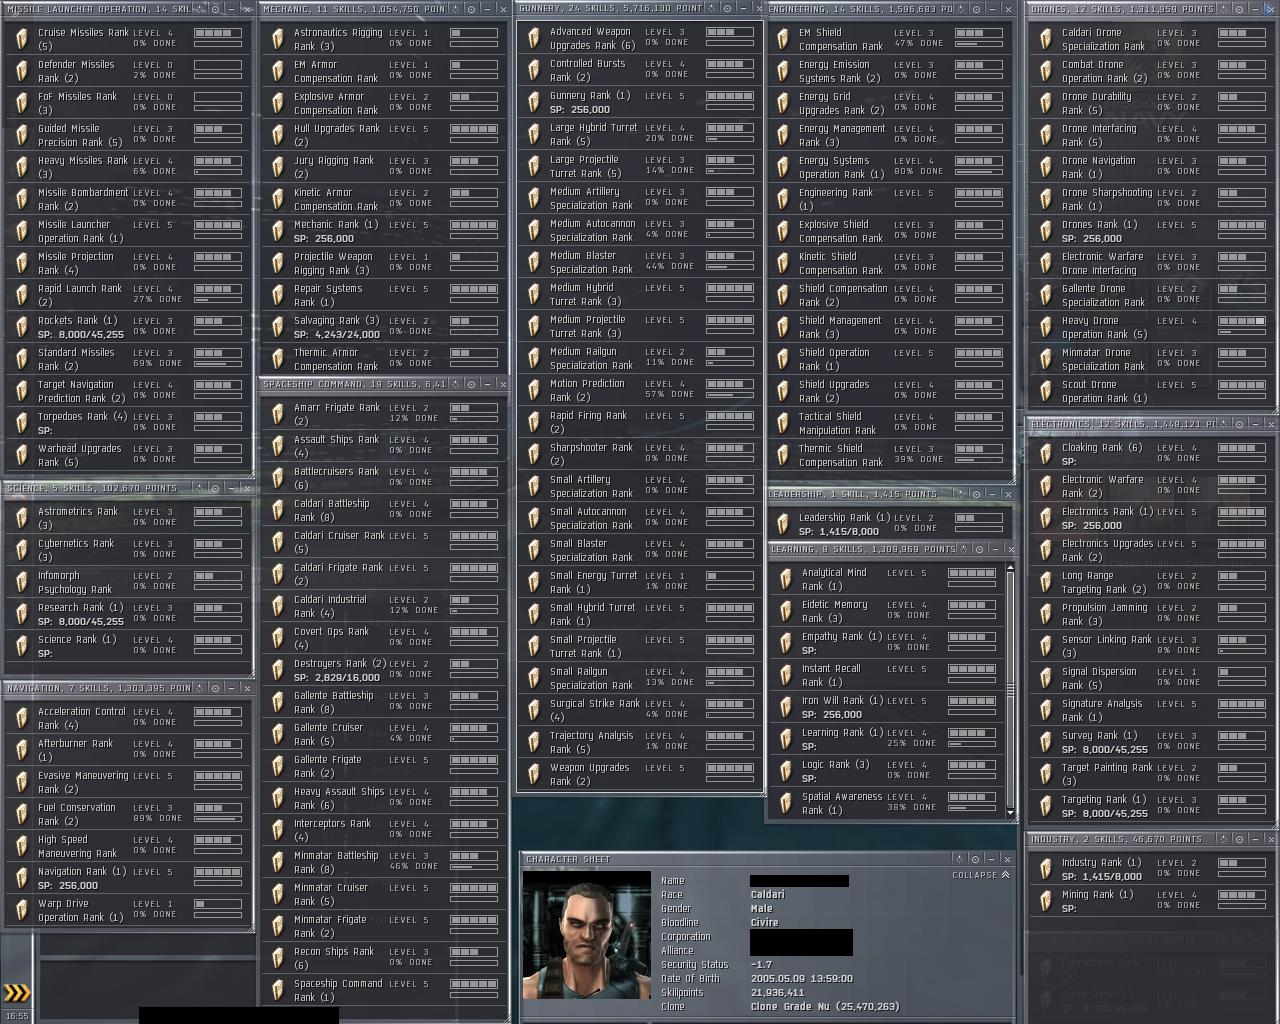Click the Drones Rank (1) skill book icon
The width and height of the screenshot is (1280, 1024).
click(x=1046, y=231)
